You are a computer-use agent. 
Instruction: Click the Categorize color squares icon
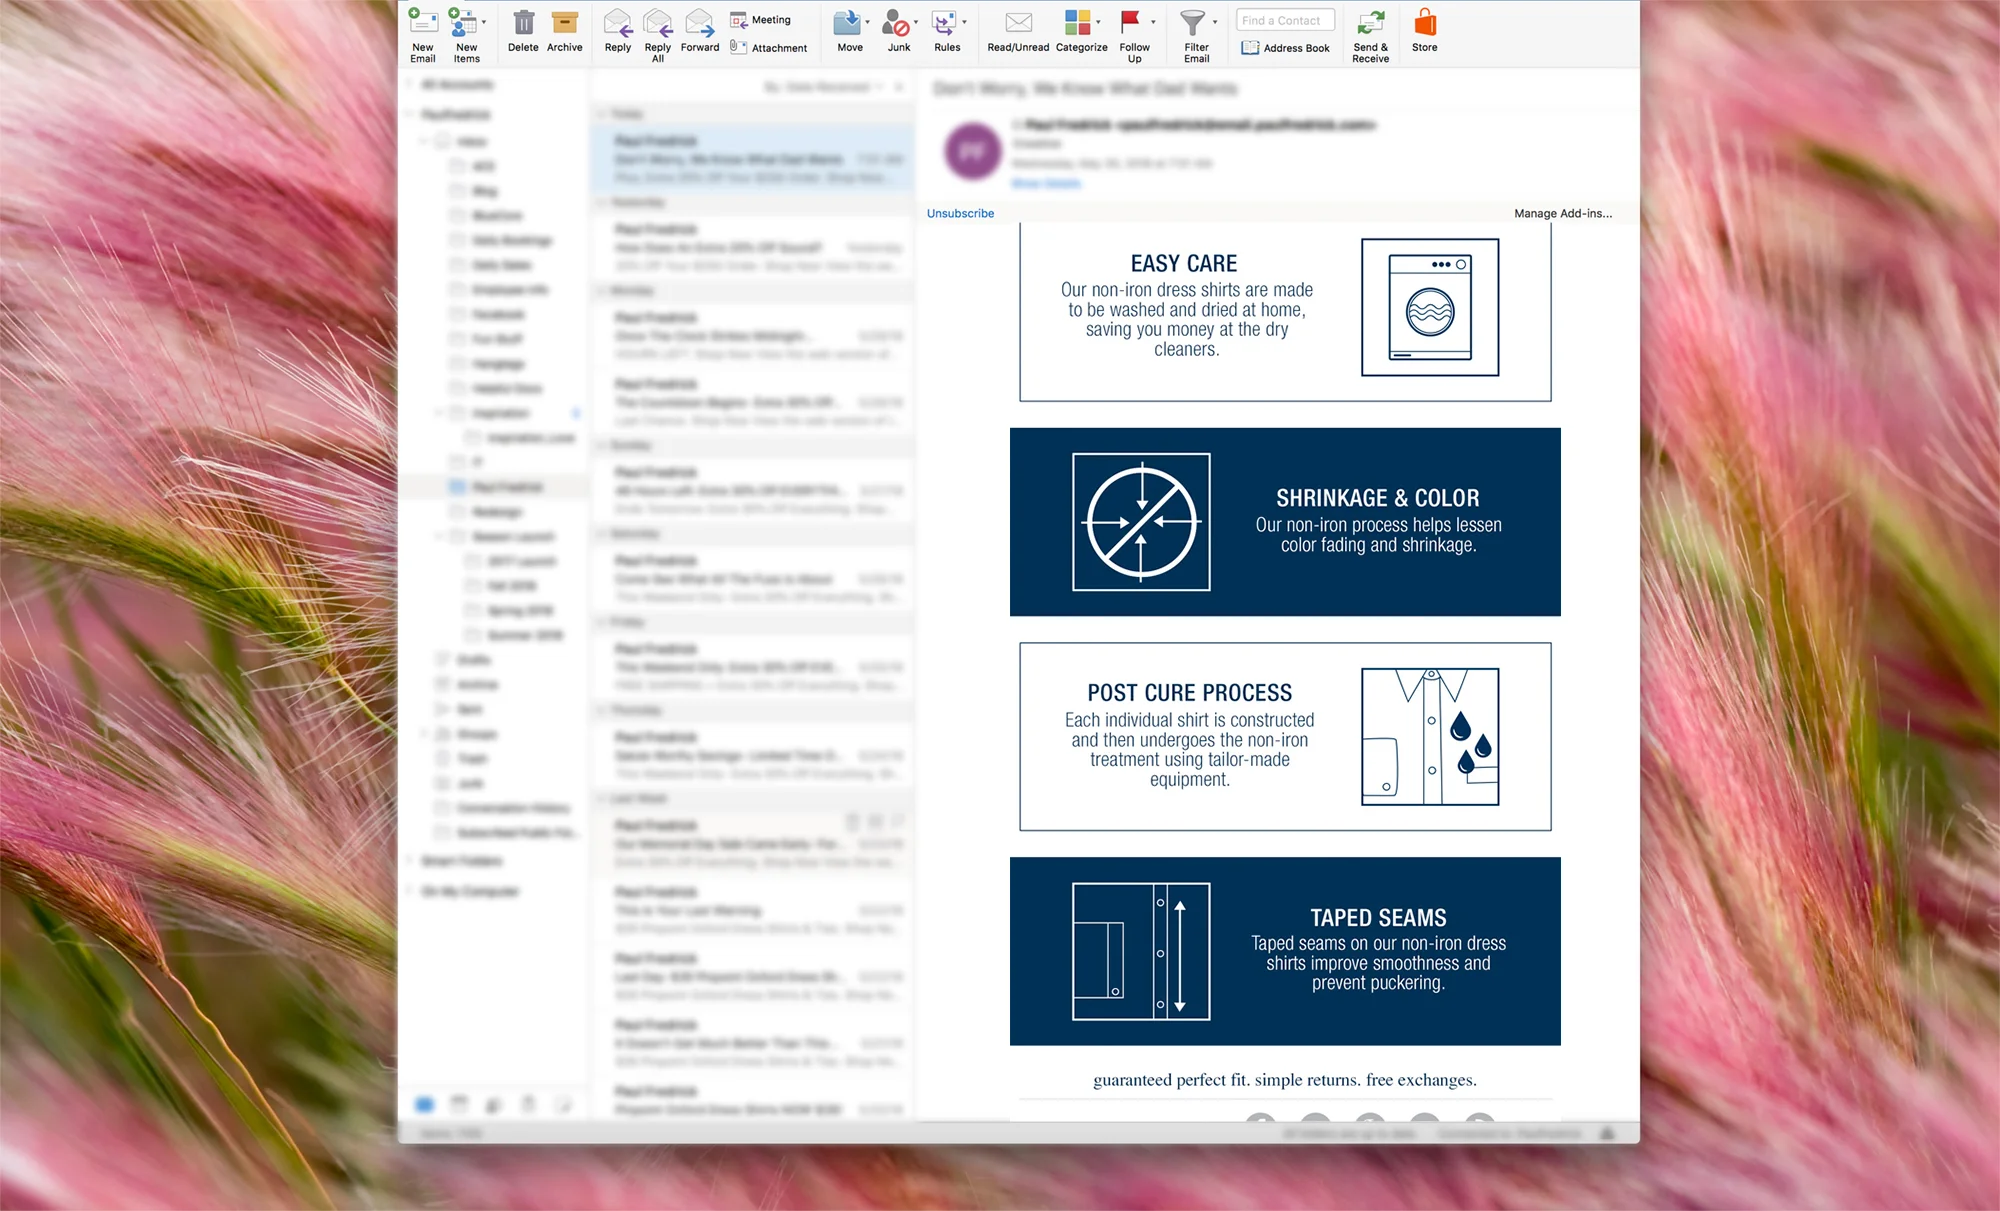coord(1077,22)
